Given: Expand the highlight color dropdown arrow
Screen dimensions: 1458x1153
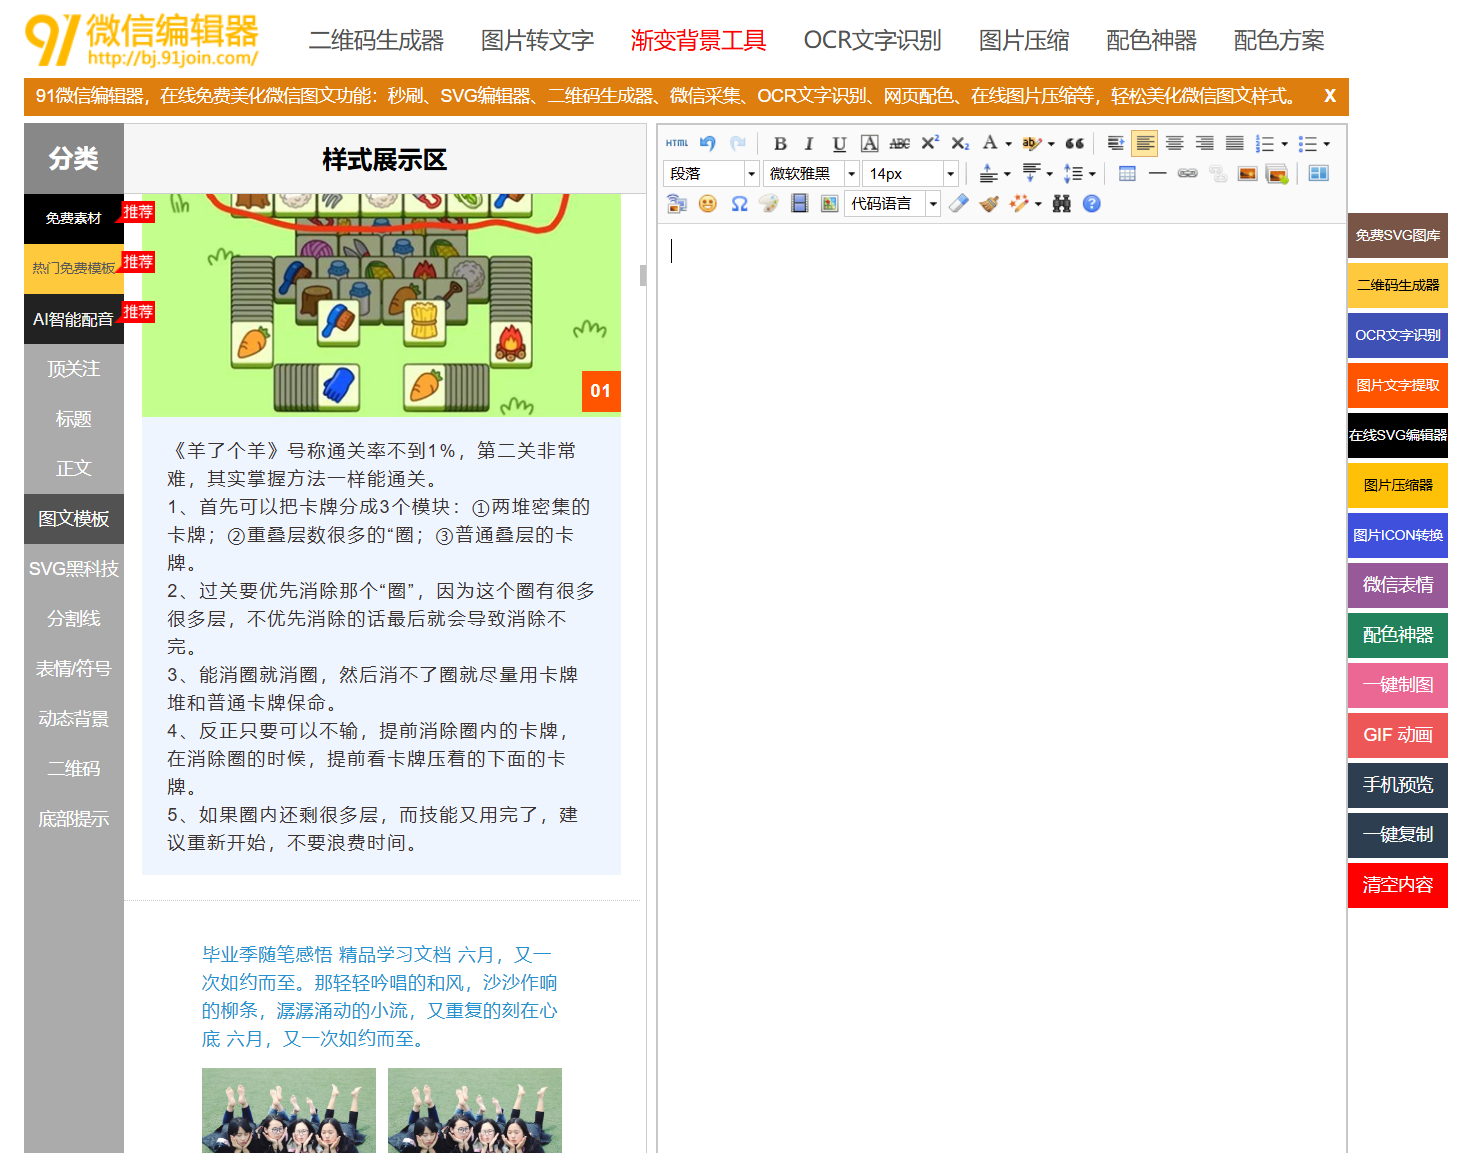Looking at the screenshot, I should (1051, 144).
